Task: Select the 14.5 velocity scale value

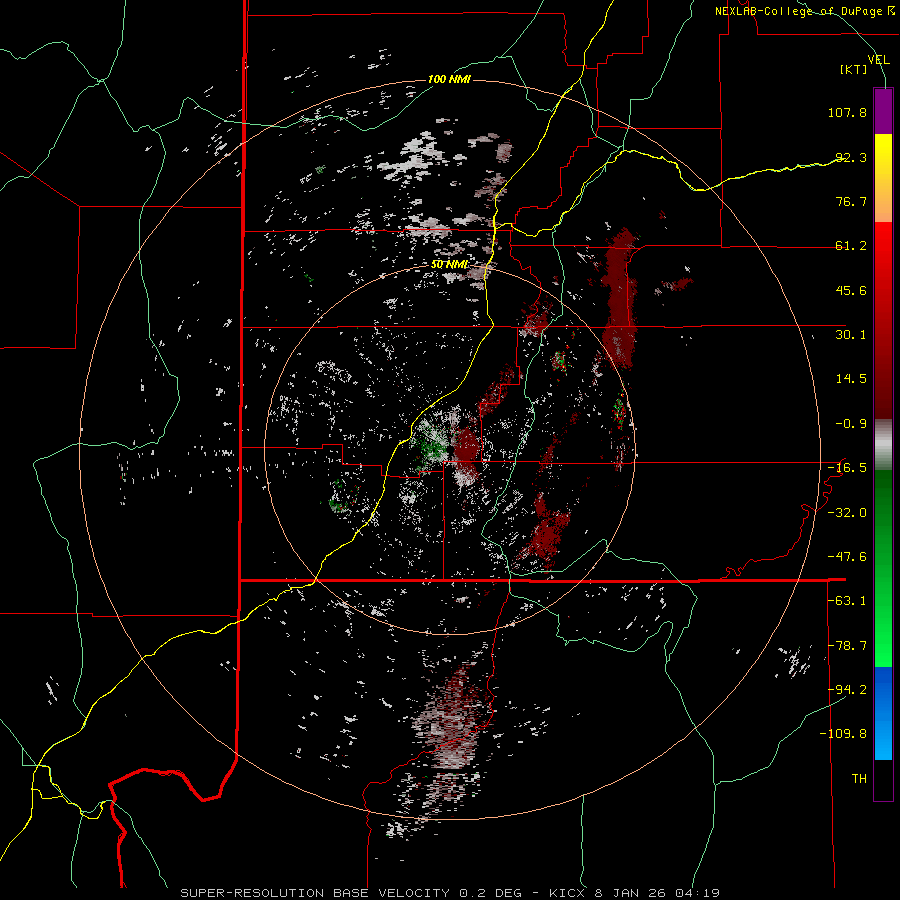Action: coord(851,379)
